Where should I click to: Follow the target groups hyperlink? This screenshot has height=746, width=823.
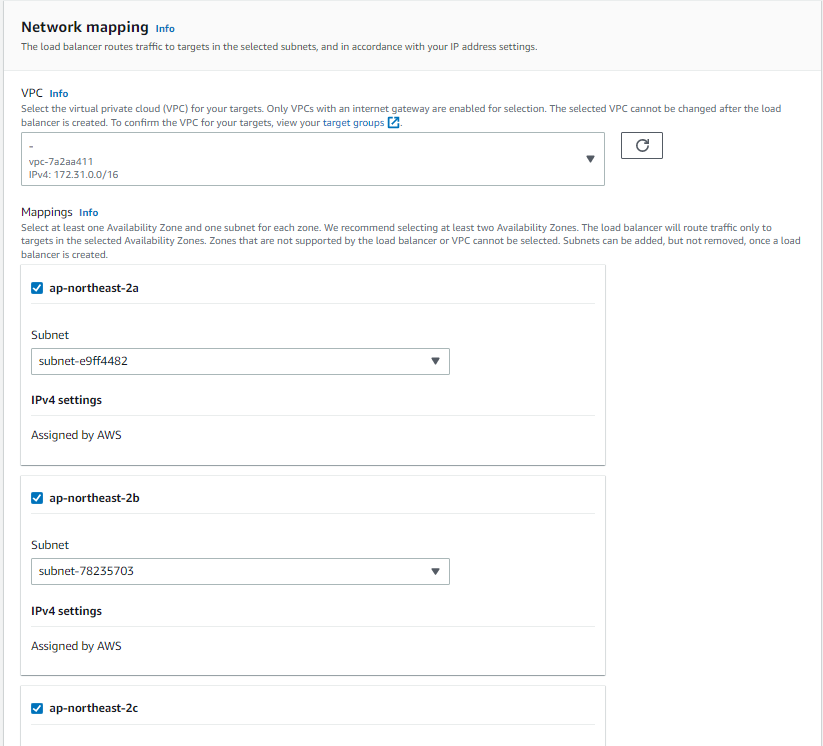pos(353,123)
